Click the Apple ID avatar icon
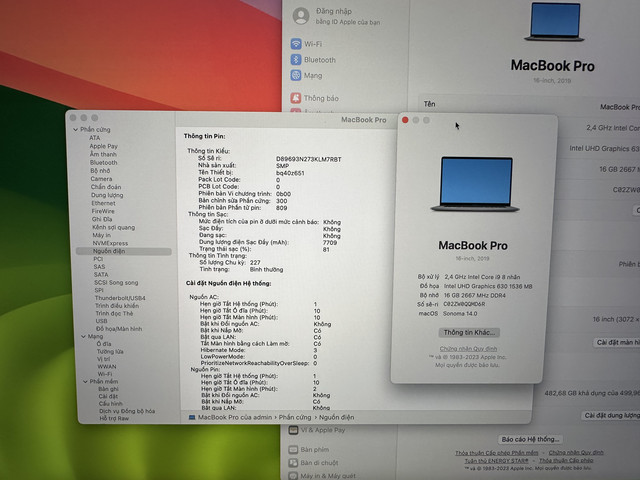640x480 pixels. click(x=301, y=16)
